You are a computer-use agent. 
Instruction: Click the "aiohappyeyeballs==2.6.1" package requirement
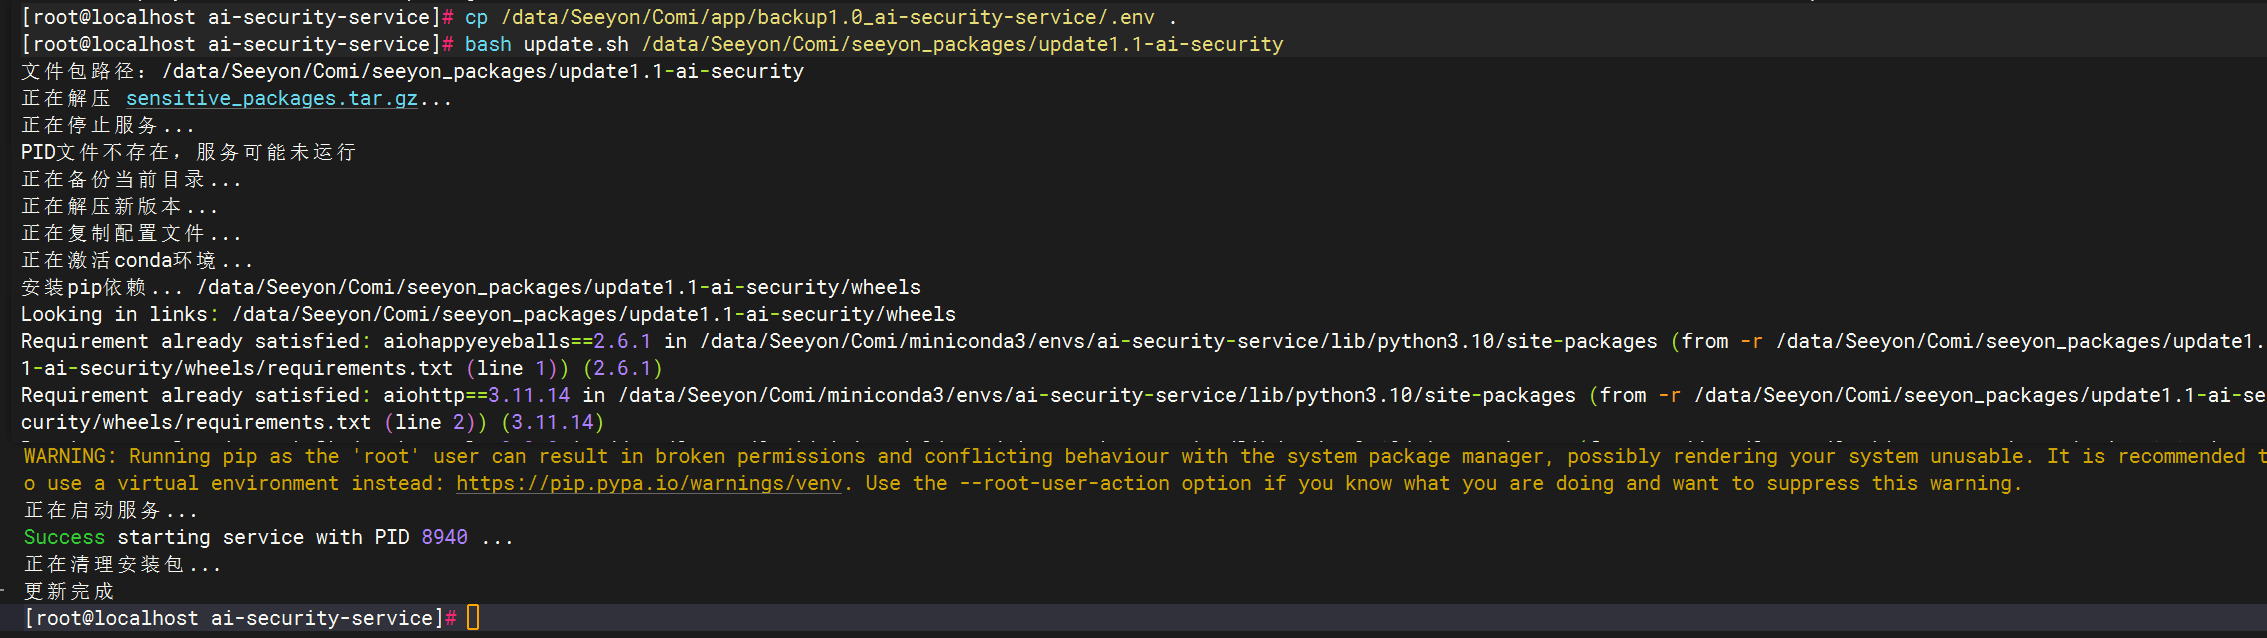516,342
